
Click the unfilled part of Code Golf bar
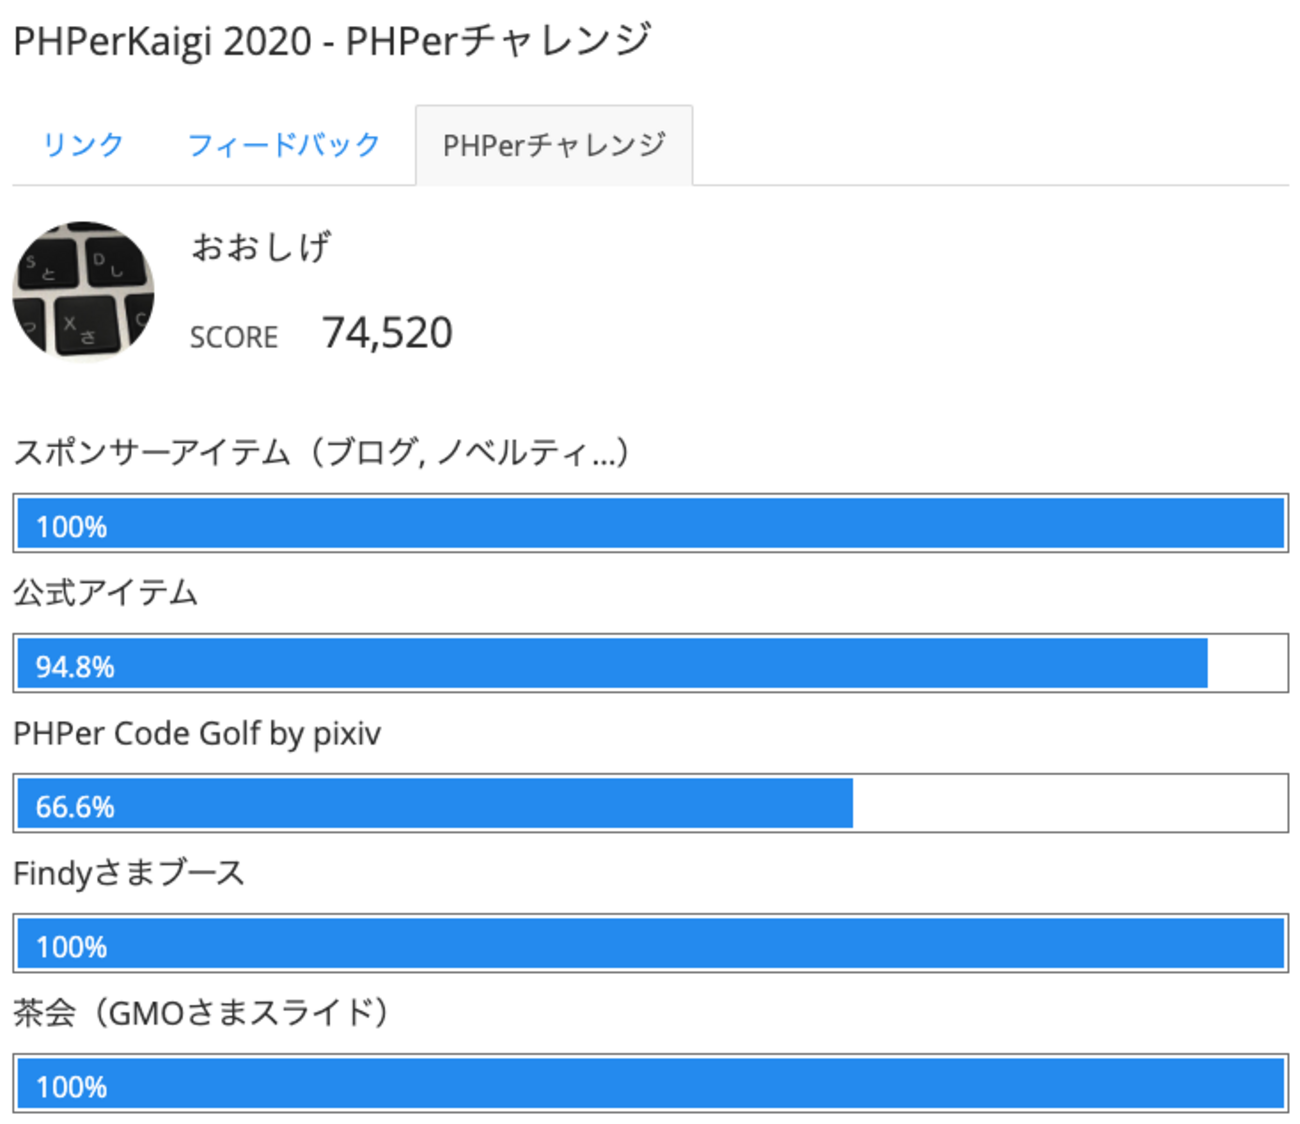1068,803
